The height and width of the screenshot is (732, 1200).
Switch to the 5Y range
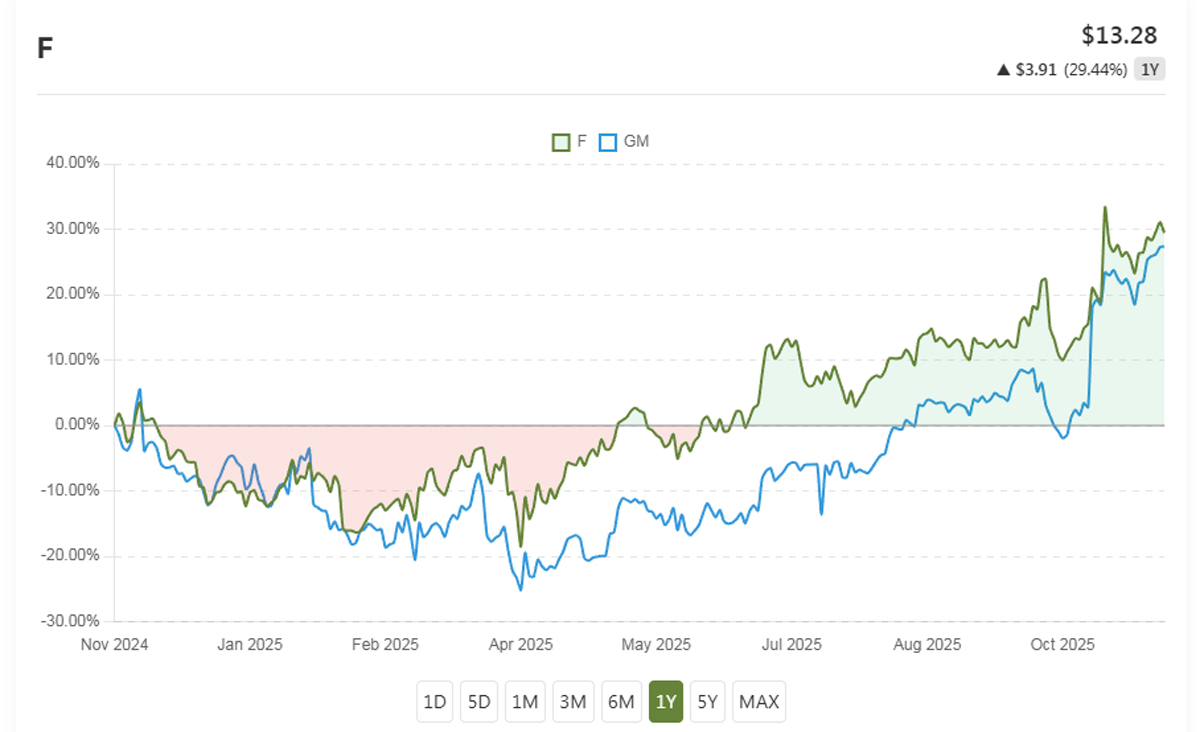707,702
